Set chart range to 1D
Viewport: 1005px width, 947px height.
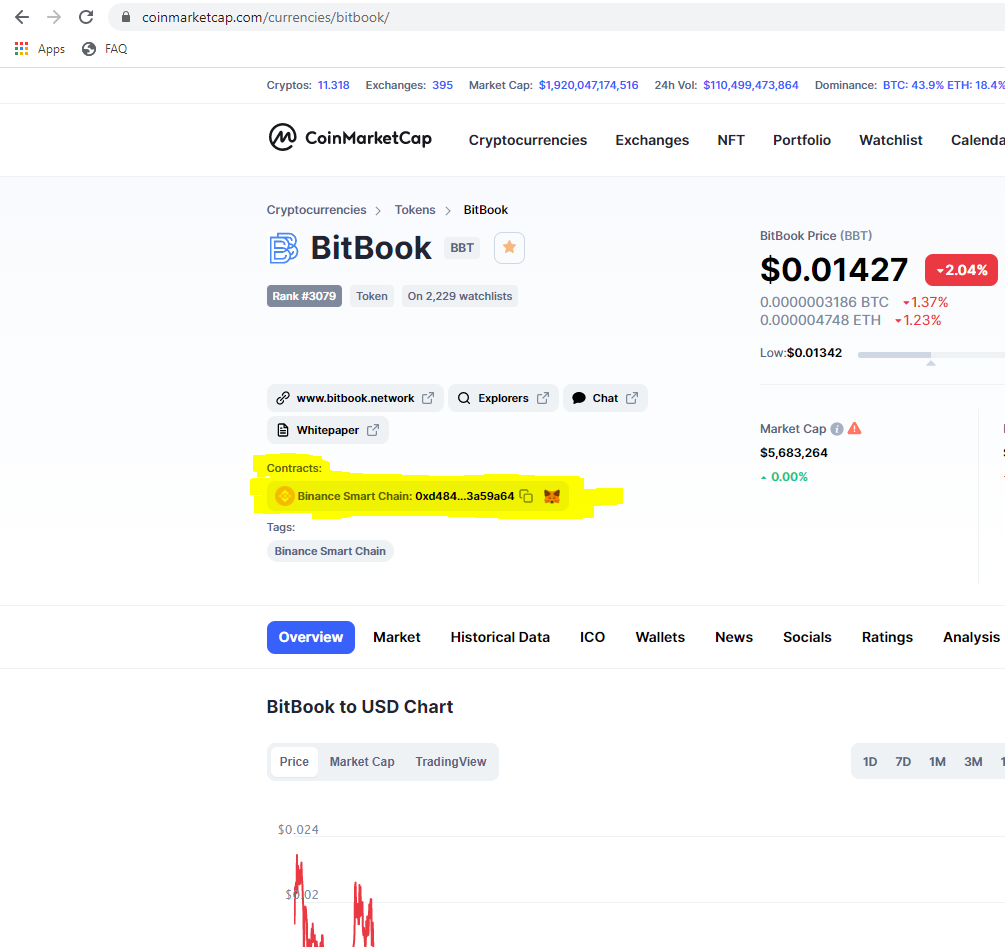click(870, 762)
